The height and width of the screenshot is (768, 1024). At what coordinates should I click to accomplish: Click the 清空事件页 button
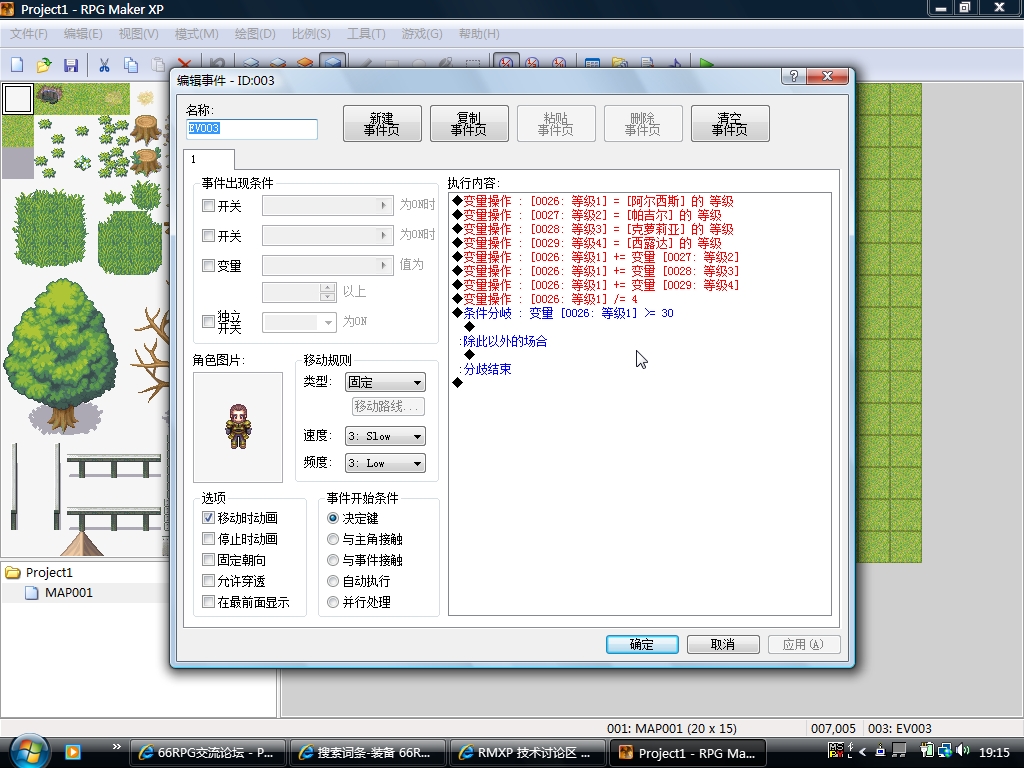click(730, 123)
